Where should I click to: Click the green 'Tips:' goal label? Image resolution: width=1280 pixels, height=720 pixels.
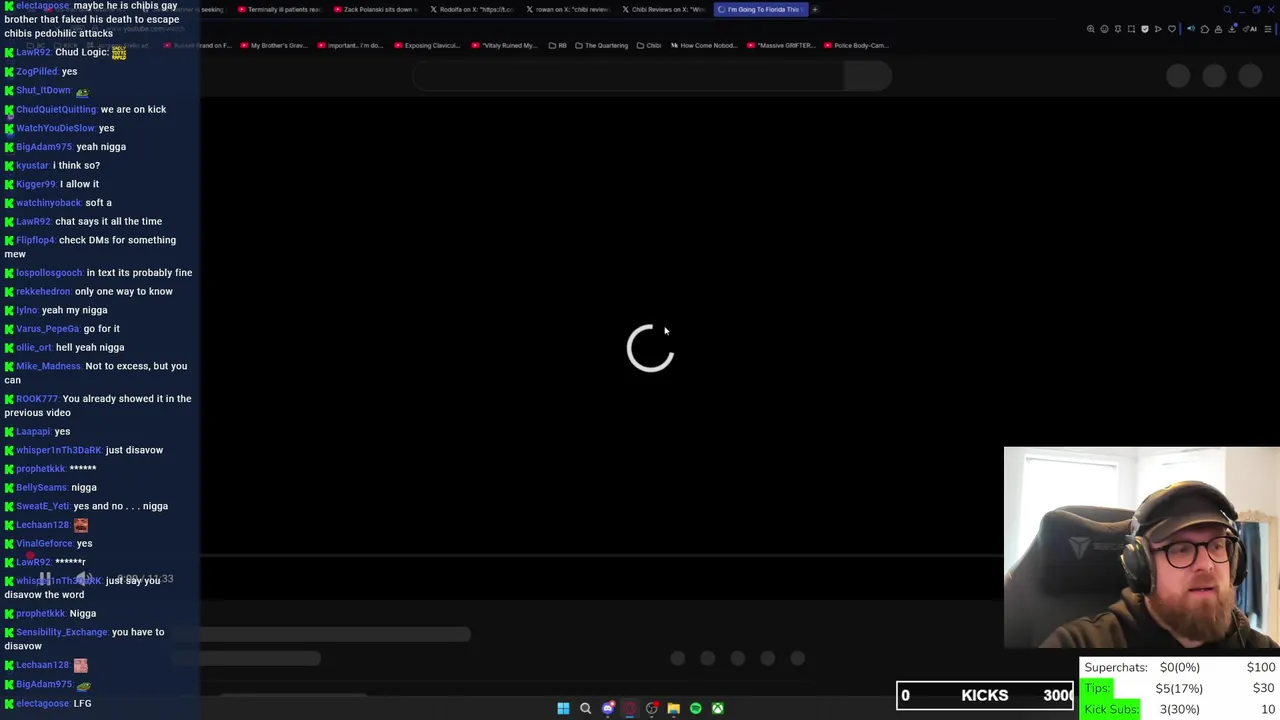(1097, 688)
